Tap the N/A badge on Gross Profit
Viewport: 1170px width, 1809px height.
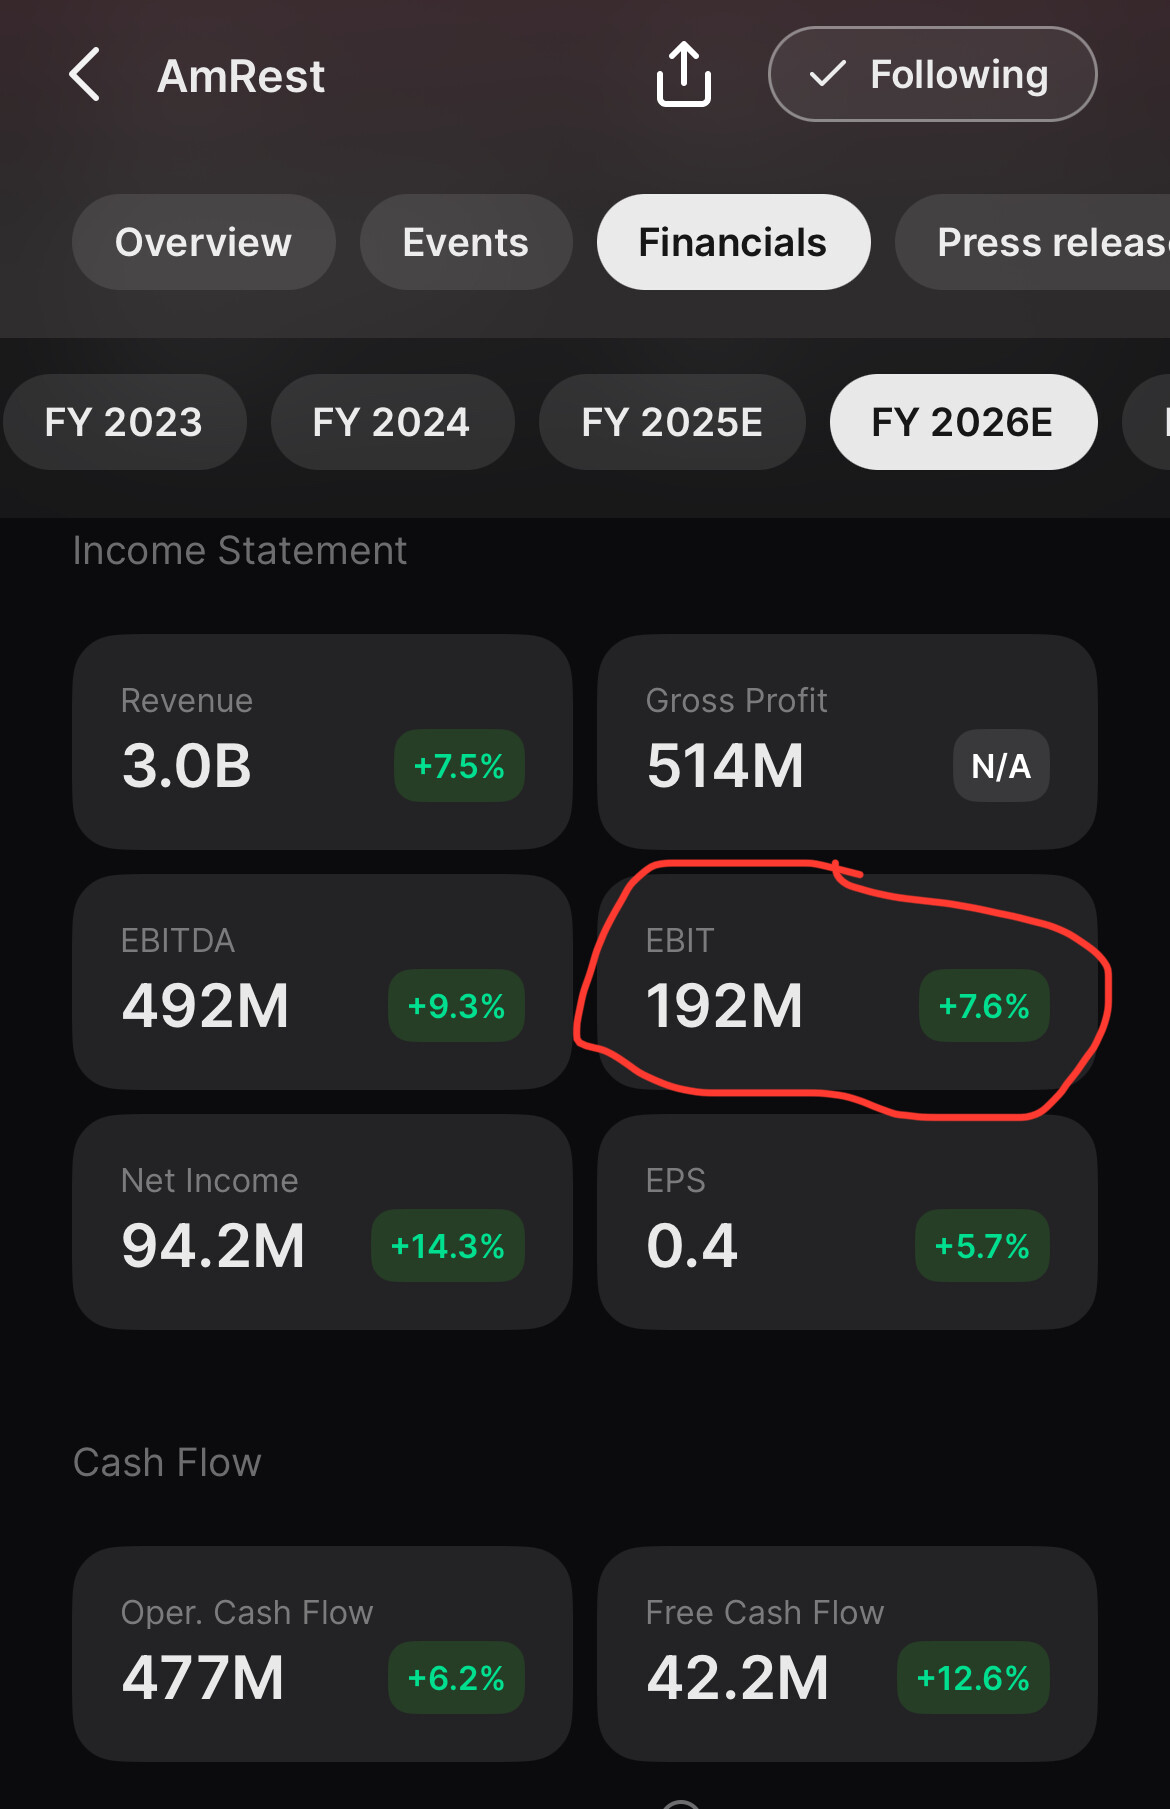pyautogui.click(x=1001, y=766)
